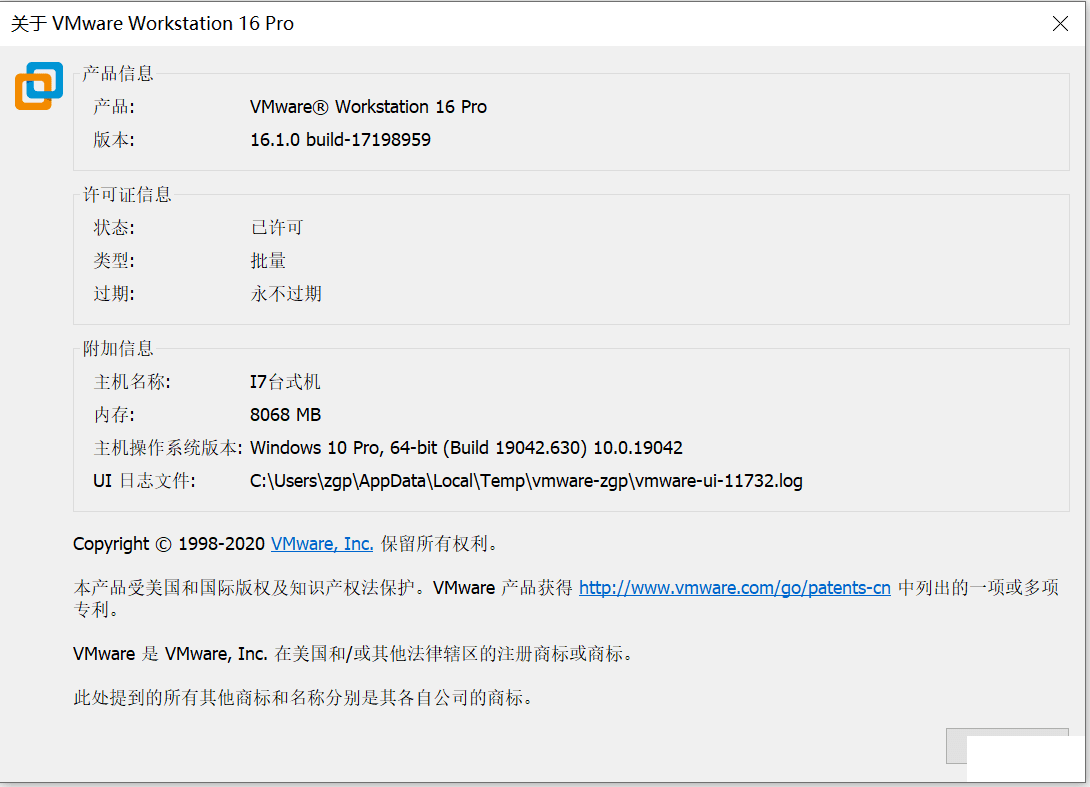The image size is (1090, 787).
Task: Click the 附加信息 group heading
Action: 117,348
